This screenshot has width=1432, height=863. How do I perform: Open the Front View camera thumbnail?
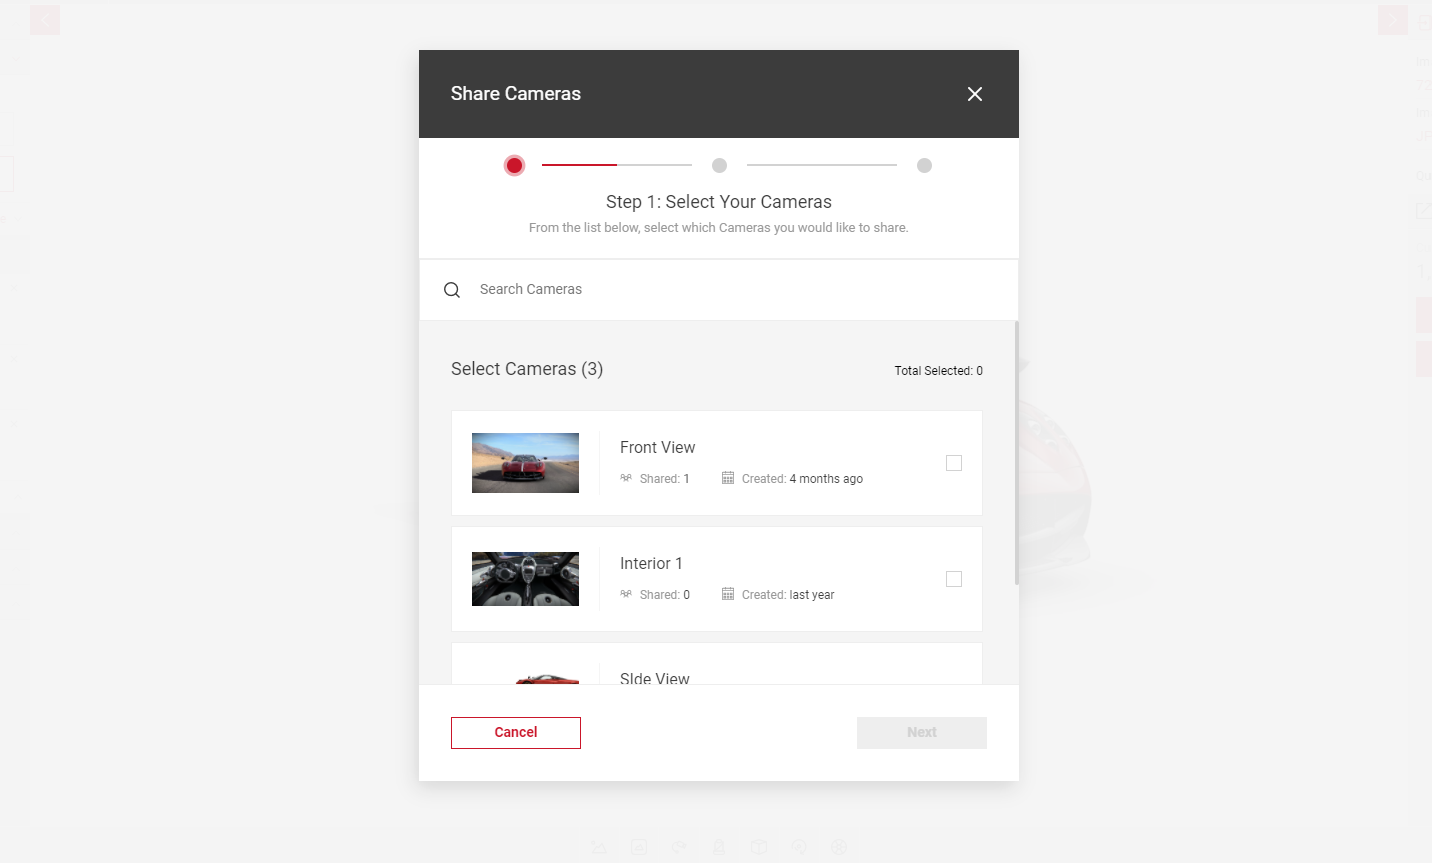point(525,463)
